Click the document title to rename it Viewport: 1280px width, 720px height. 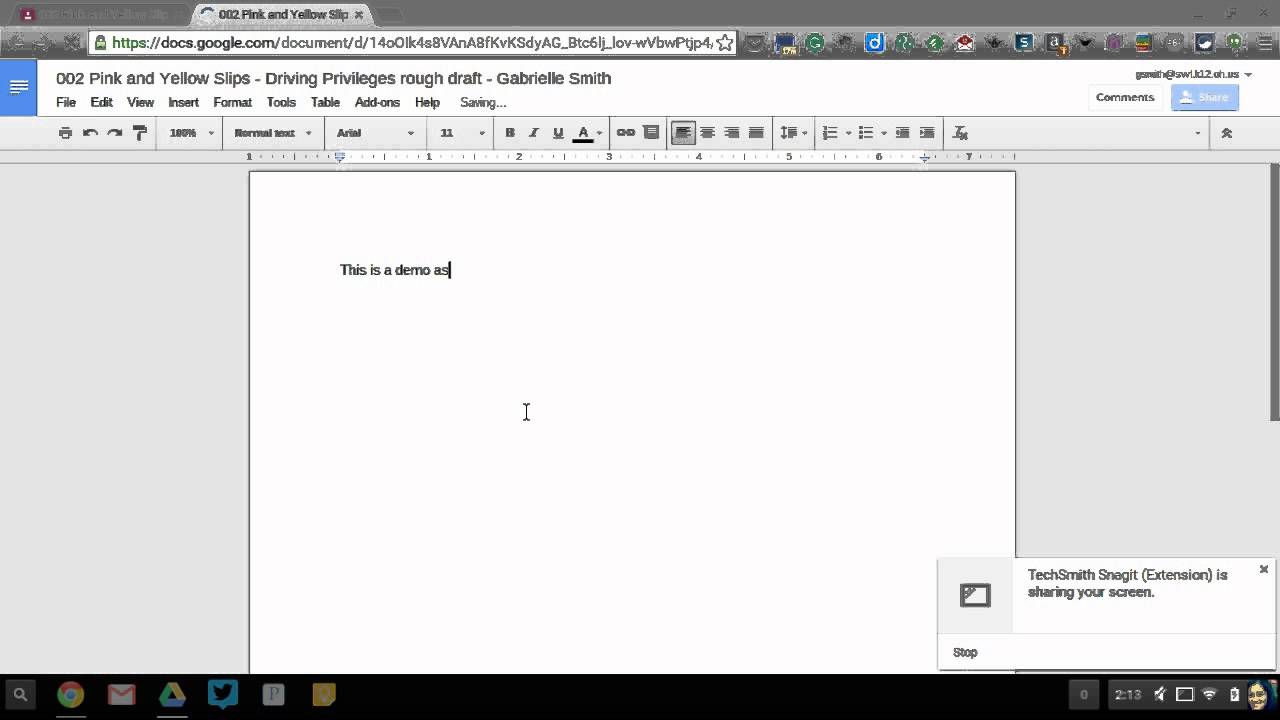click(333, 78)
